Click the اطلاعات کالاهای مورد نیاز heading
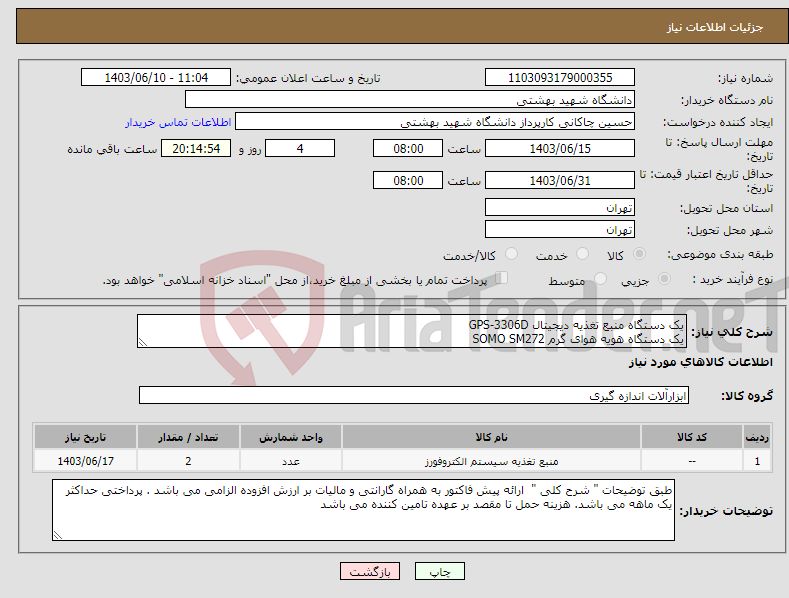 point(700,362)
